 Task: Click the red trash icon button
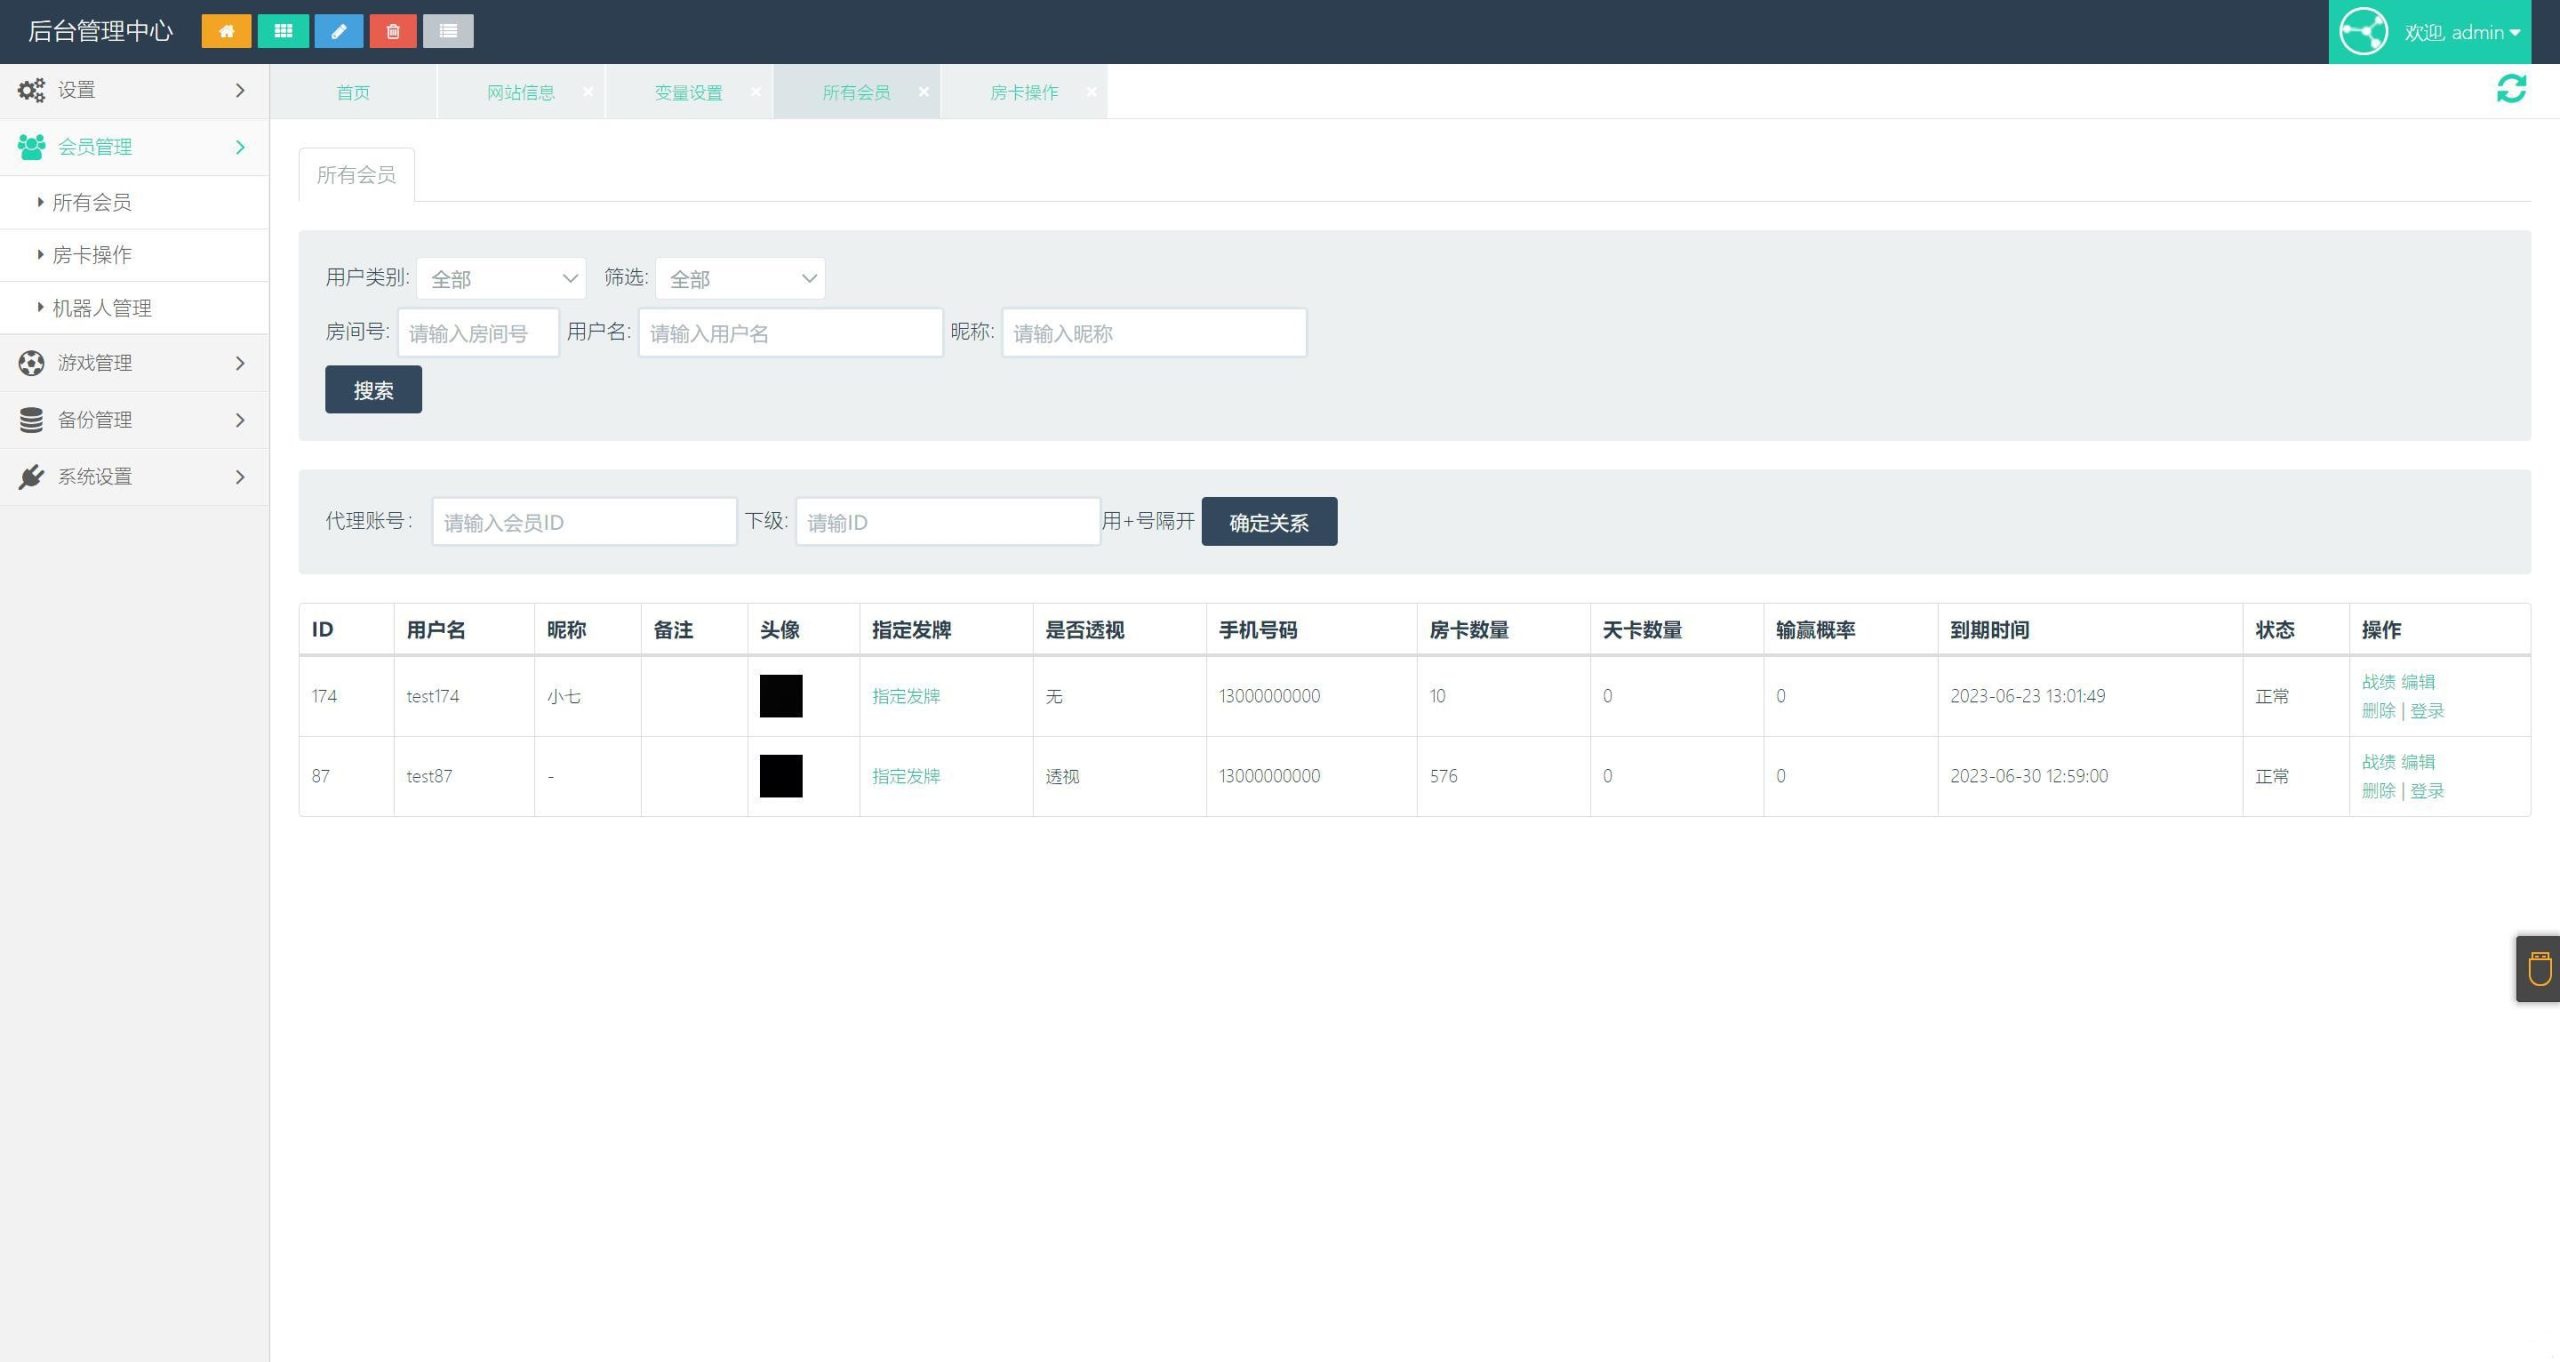pos(393,31)
